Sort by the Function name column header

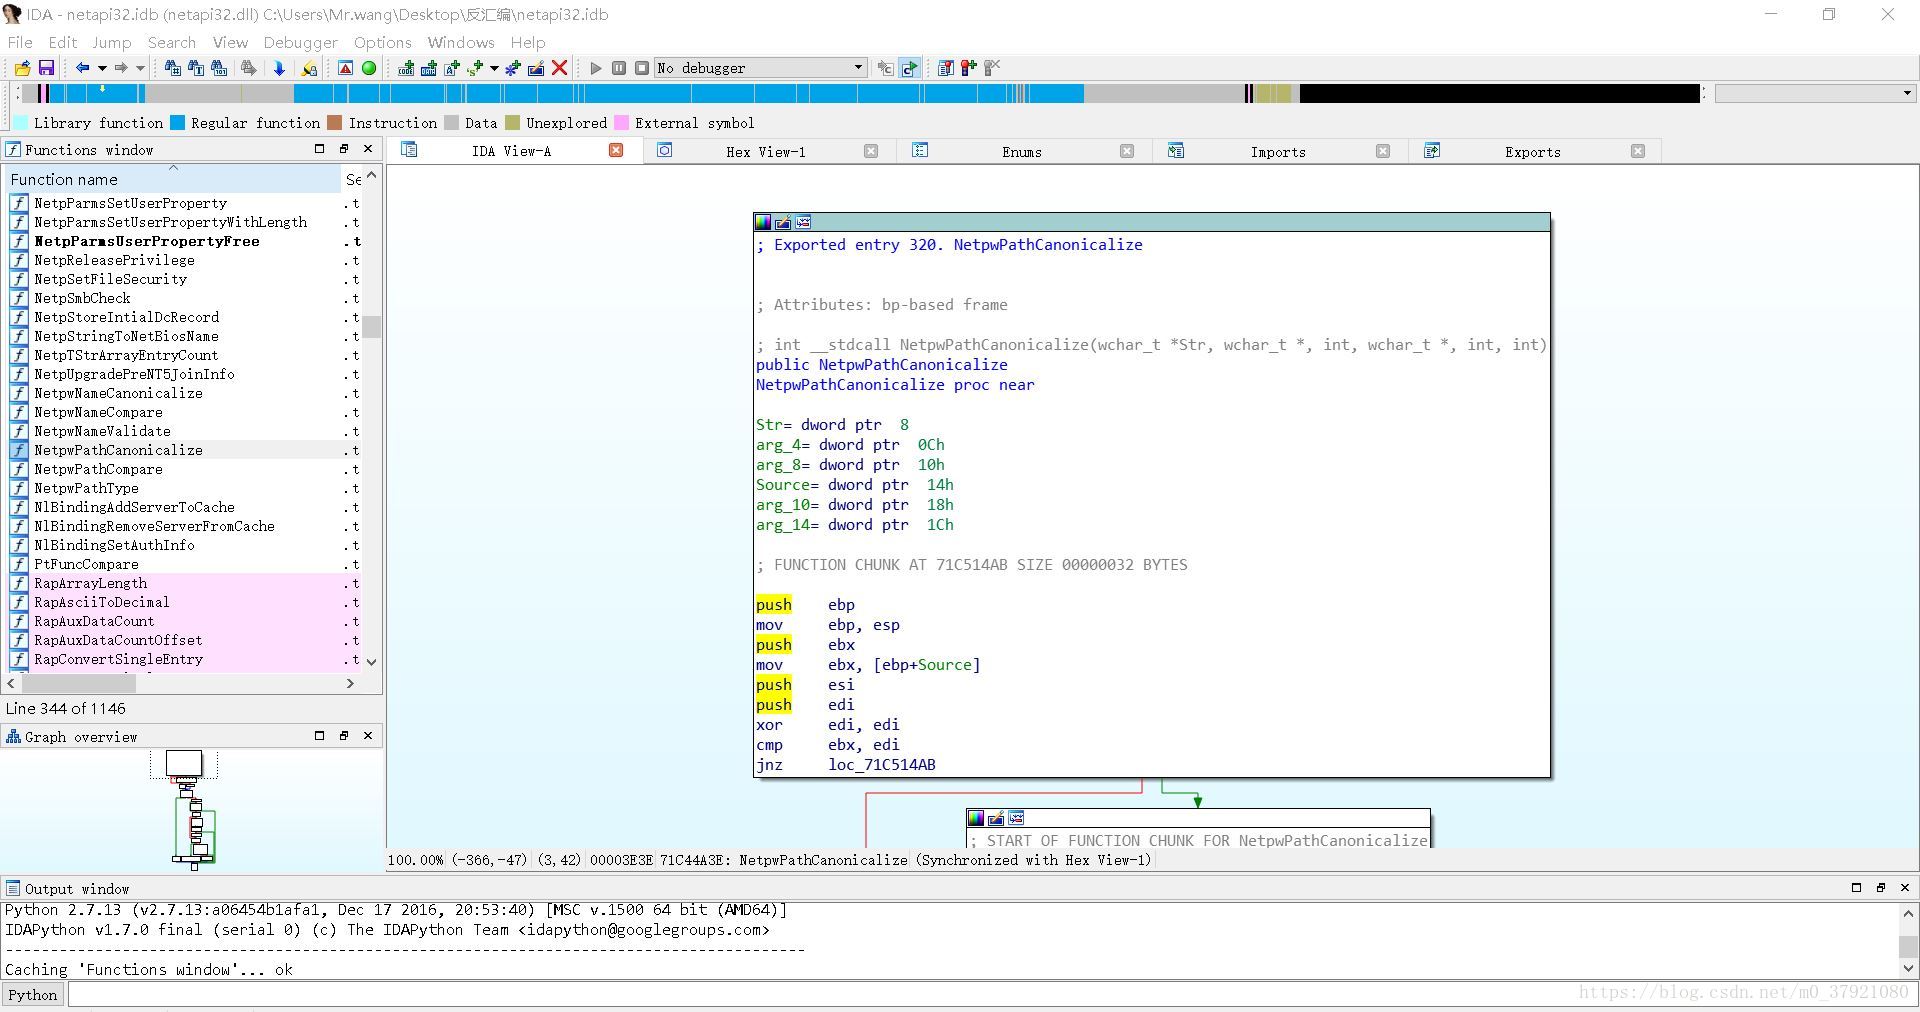172,179
